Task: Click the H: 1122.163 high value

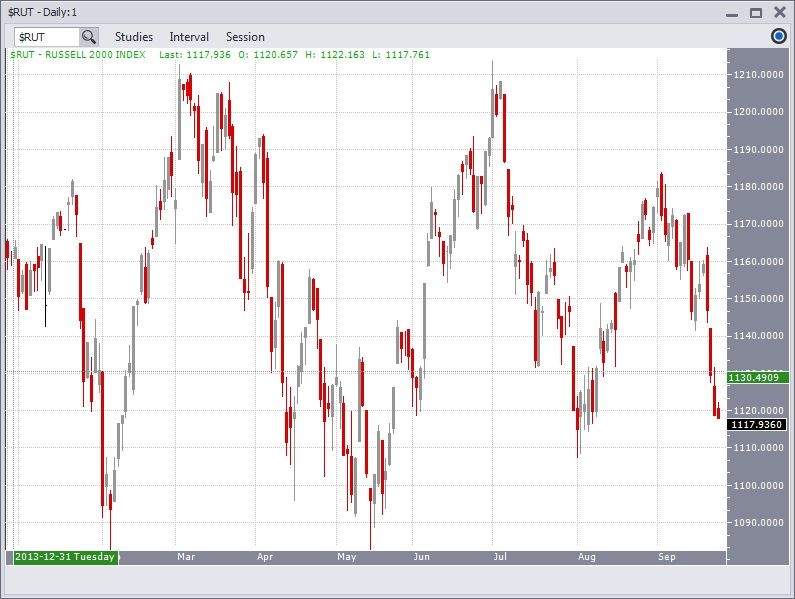Action: click(335, 55)
